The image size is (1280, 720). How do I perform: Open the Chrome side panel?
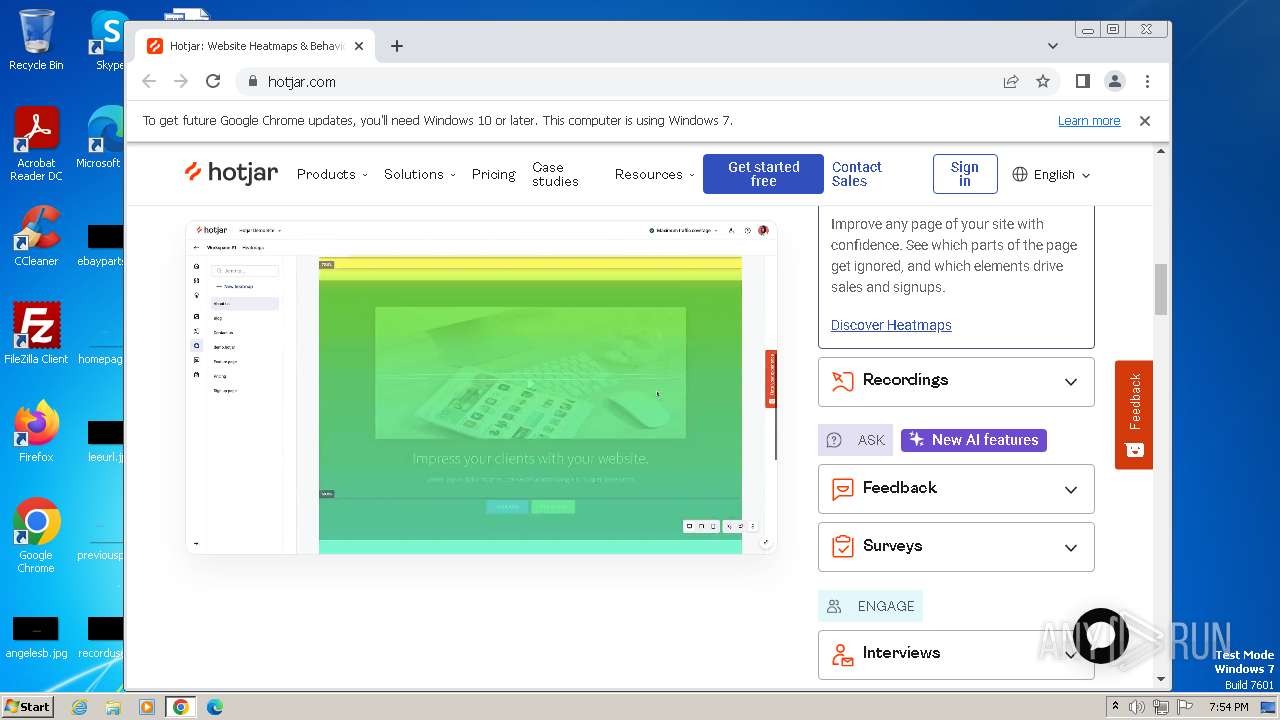tap(1082, 81)
